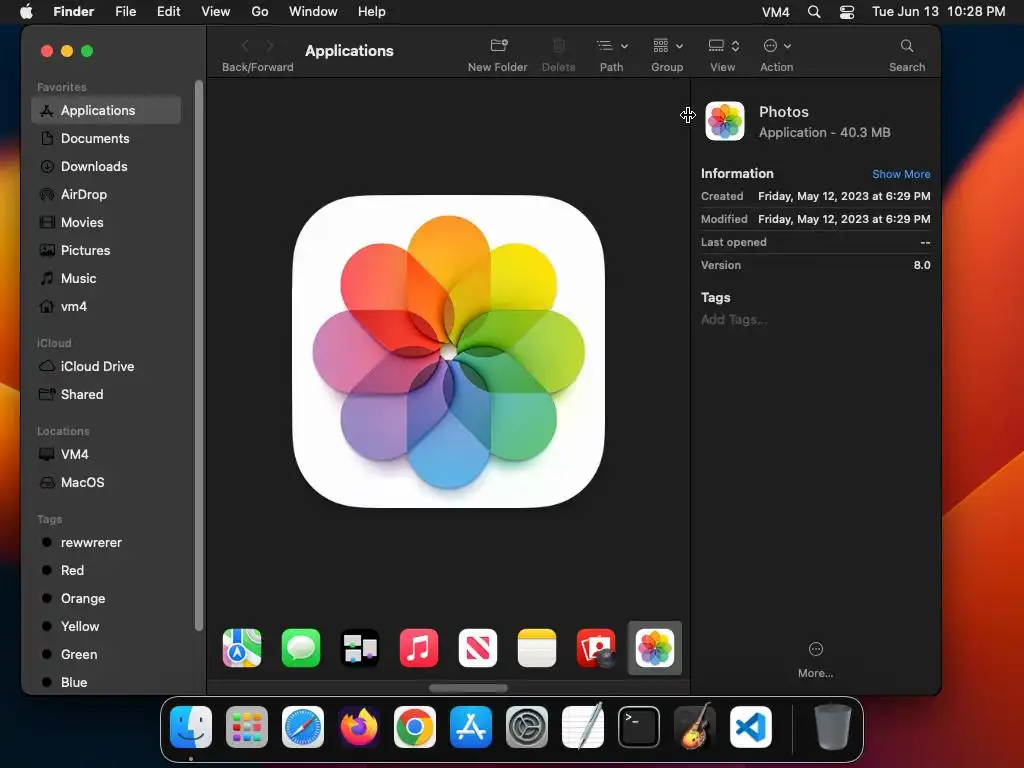The height and width of the screenshot is (768, 1024).
Task: Open the Path toolbar dropdown
Action: [612, 46]
